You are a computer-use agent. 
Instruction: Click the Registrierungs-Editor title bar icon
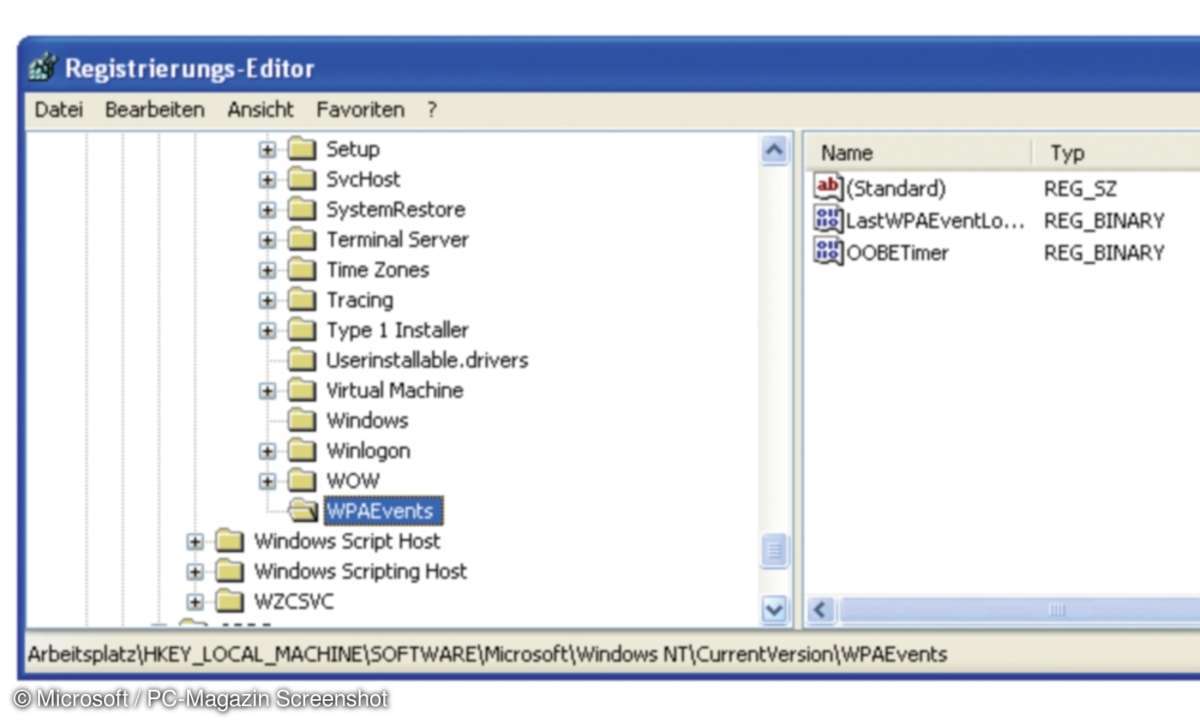[42, 68]
